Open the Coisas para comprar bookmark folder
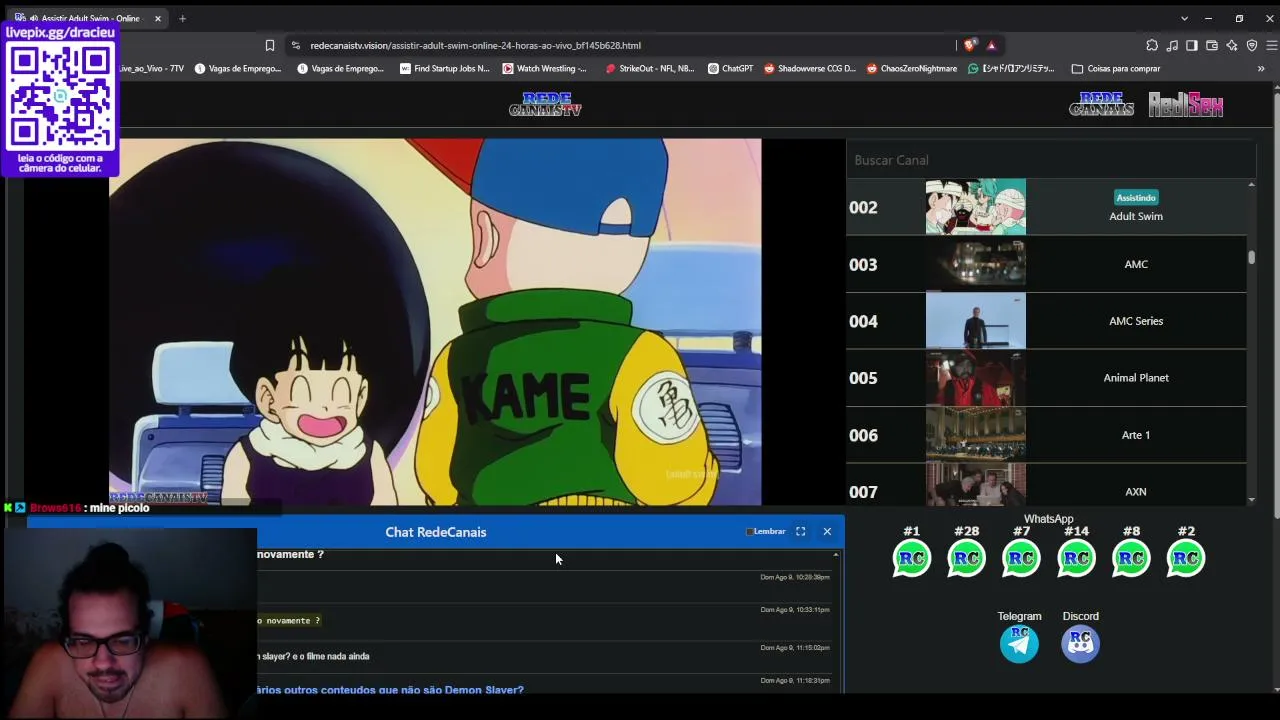The height and width of the screenshot is (720, 1280). [1116, 69]
